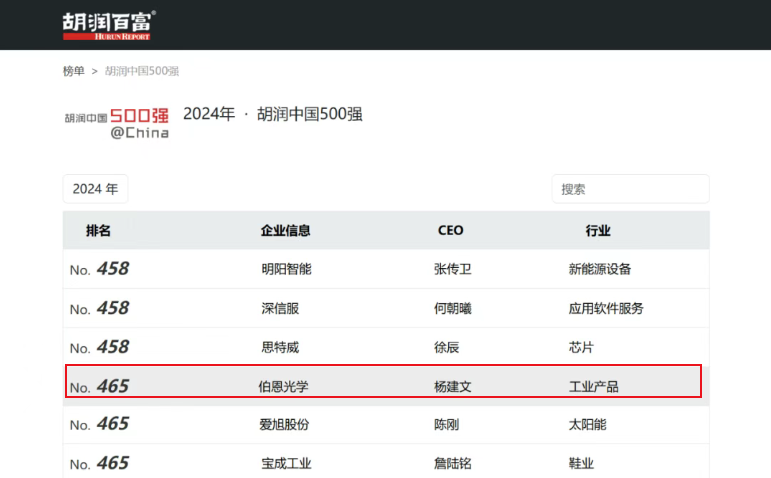Screen dimensions: 771x478
Task: Open 深信服 company entry
Action: point(280,309)
